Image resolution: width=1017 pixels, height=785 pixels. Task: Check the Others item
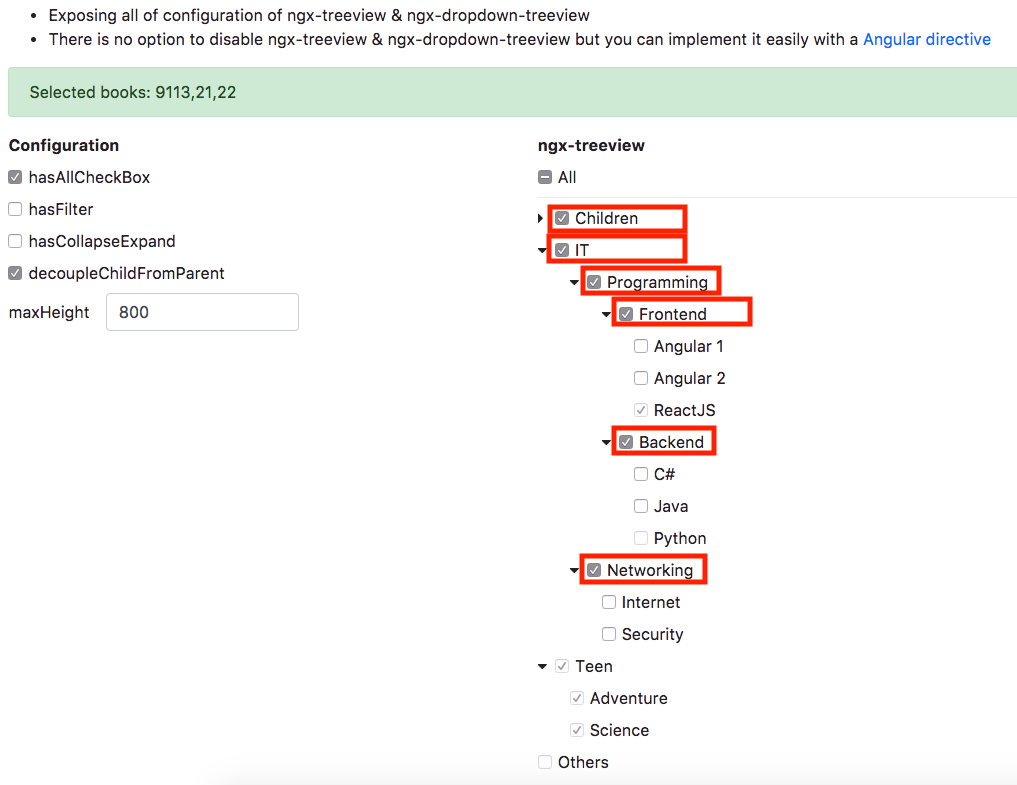click(544, 761)
